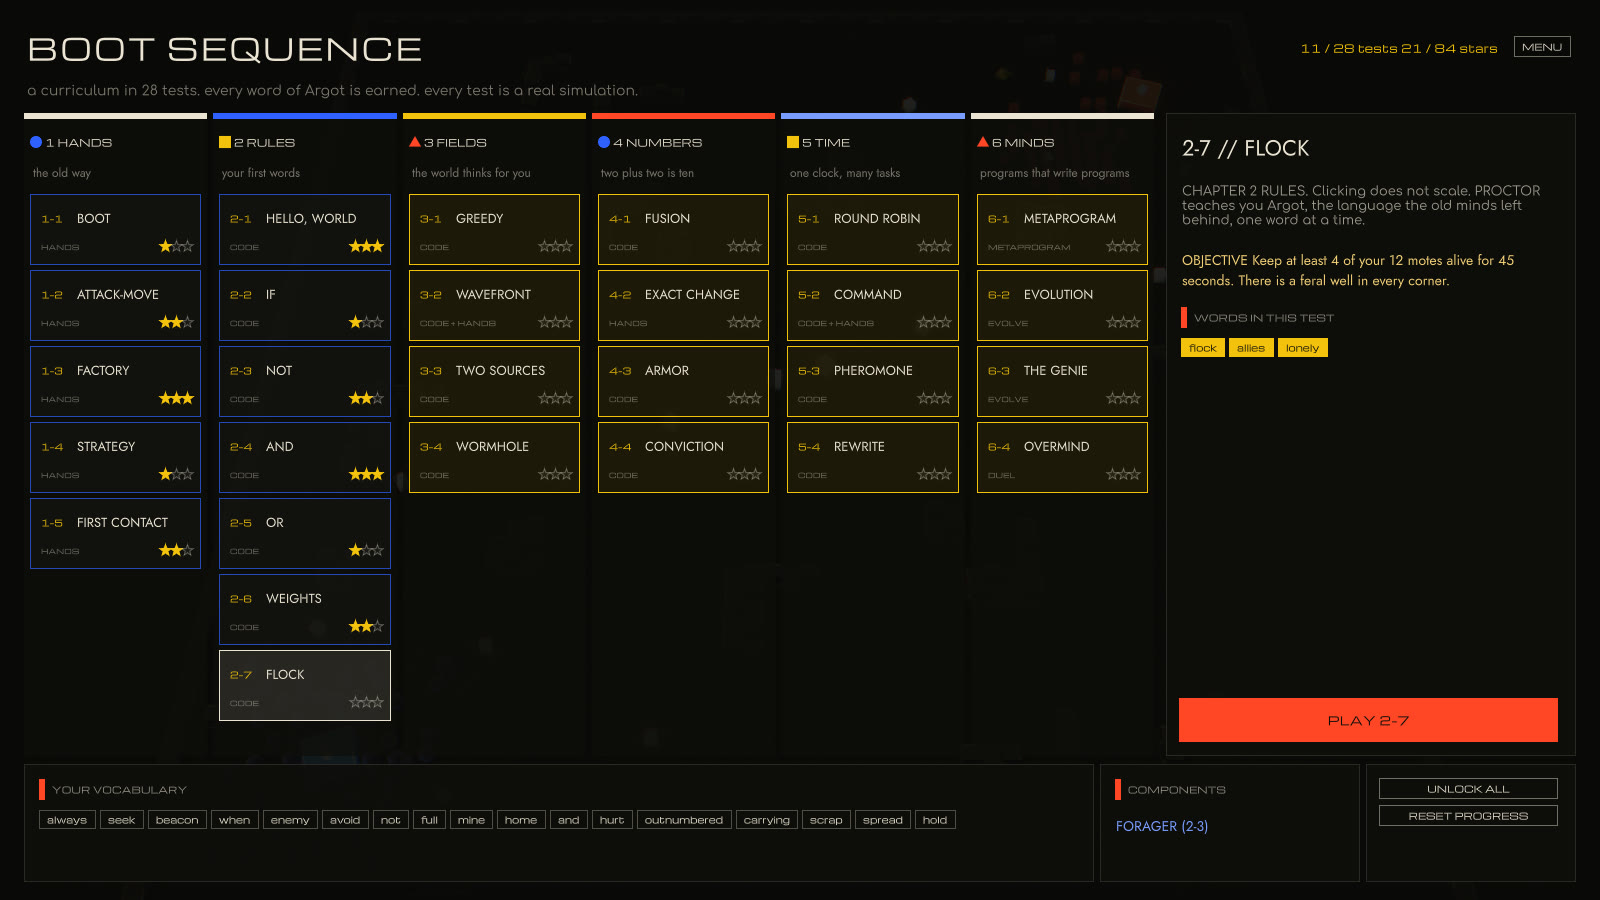Viewport: 1600px width, 900px height.
Task: Click the orange triangle icon beside 3 FIELDS
Action: point(415,142)
